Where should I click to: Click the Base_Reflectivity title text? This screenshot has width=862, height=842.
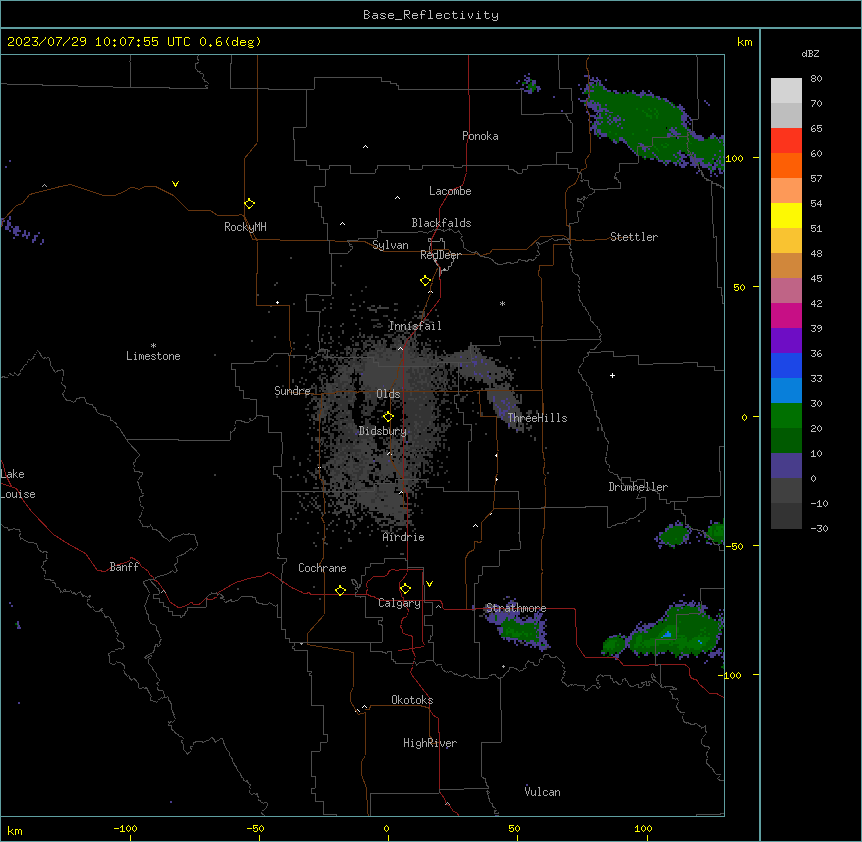click(431, 15)
